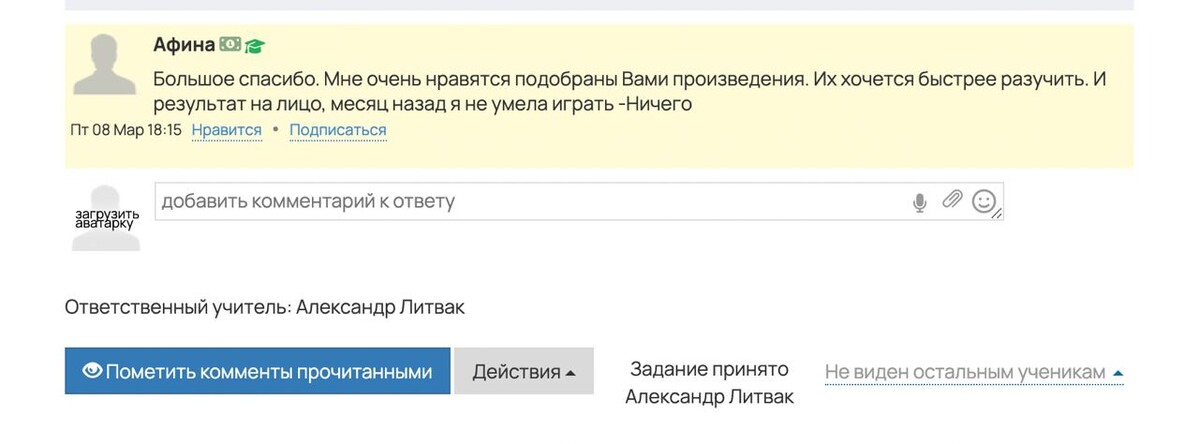The height and width of the screenshot is (444, 1199).
Task: Click the Задание принято Александр Литвак status
Action: pyautogui.click(x=709, y=383)
